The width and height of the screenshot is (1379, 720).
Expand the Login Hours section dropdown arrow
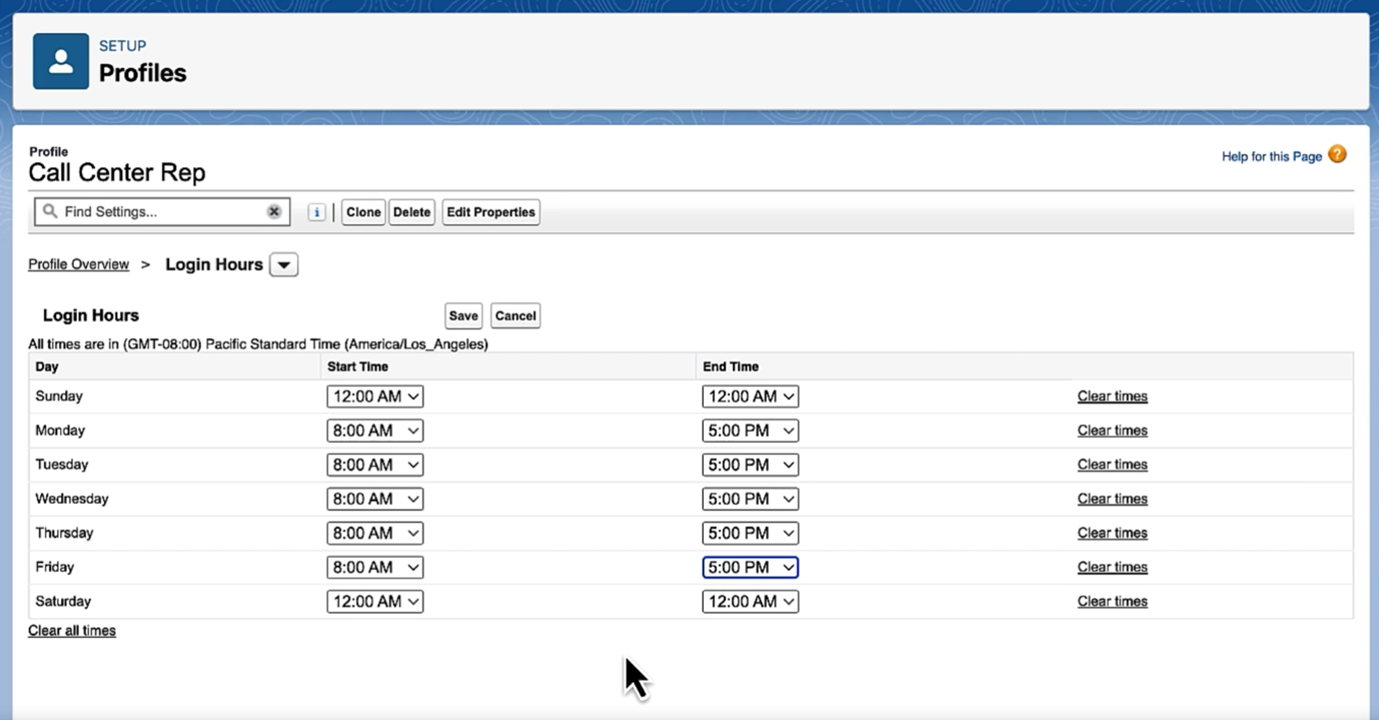pos(284,265)
